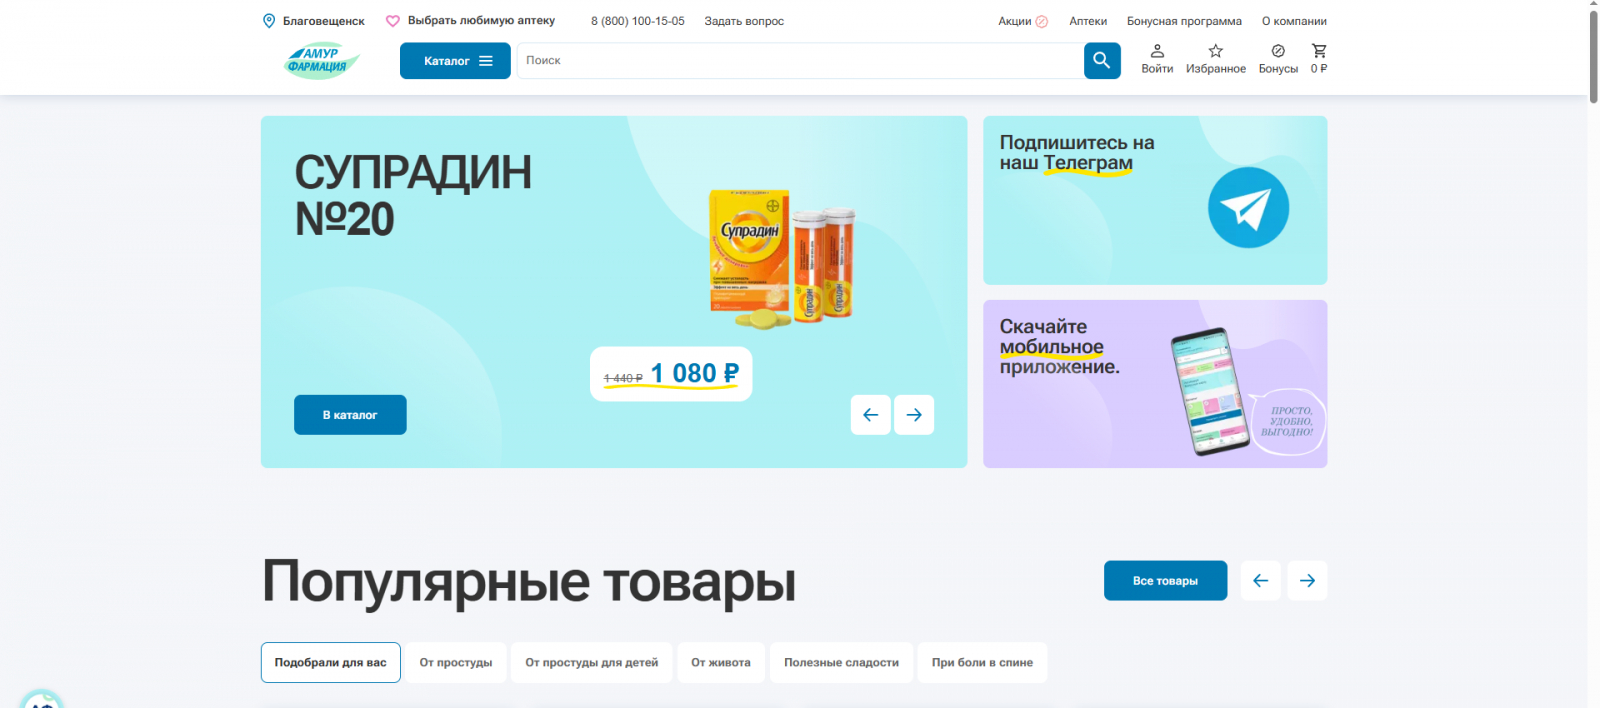Click the Войти user icon
Screen dimensions: 1600x708
(1157, 51)
